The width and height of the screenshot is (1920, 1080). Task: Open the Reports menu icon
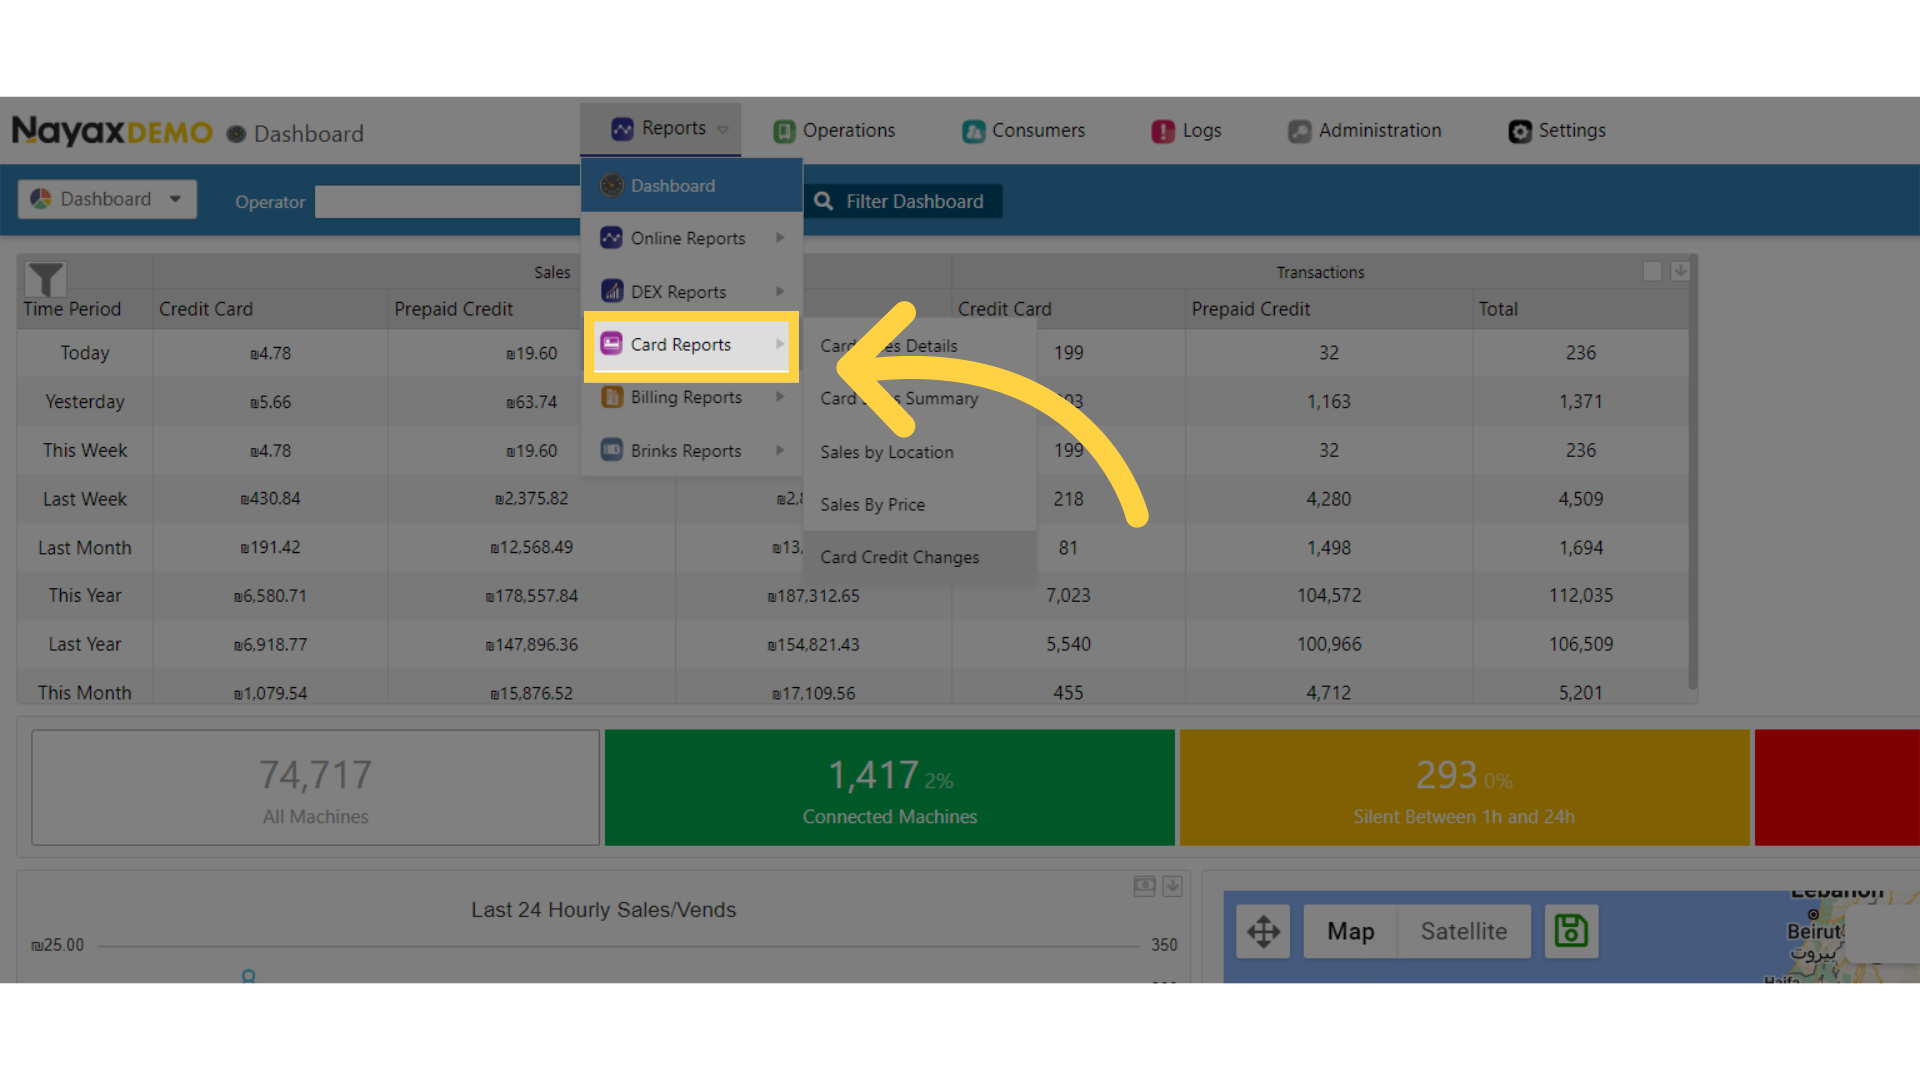tap(622, 129)
